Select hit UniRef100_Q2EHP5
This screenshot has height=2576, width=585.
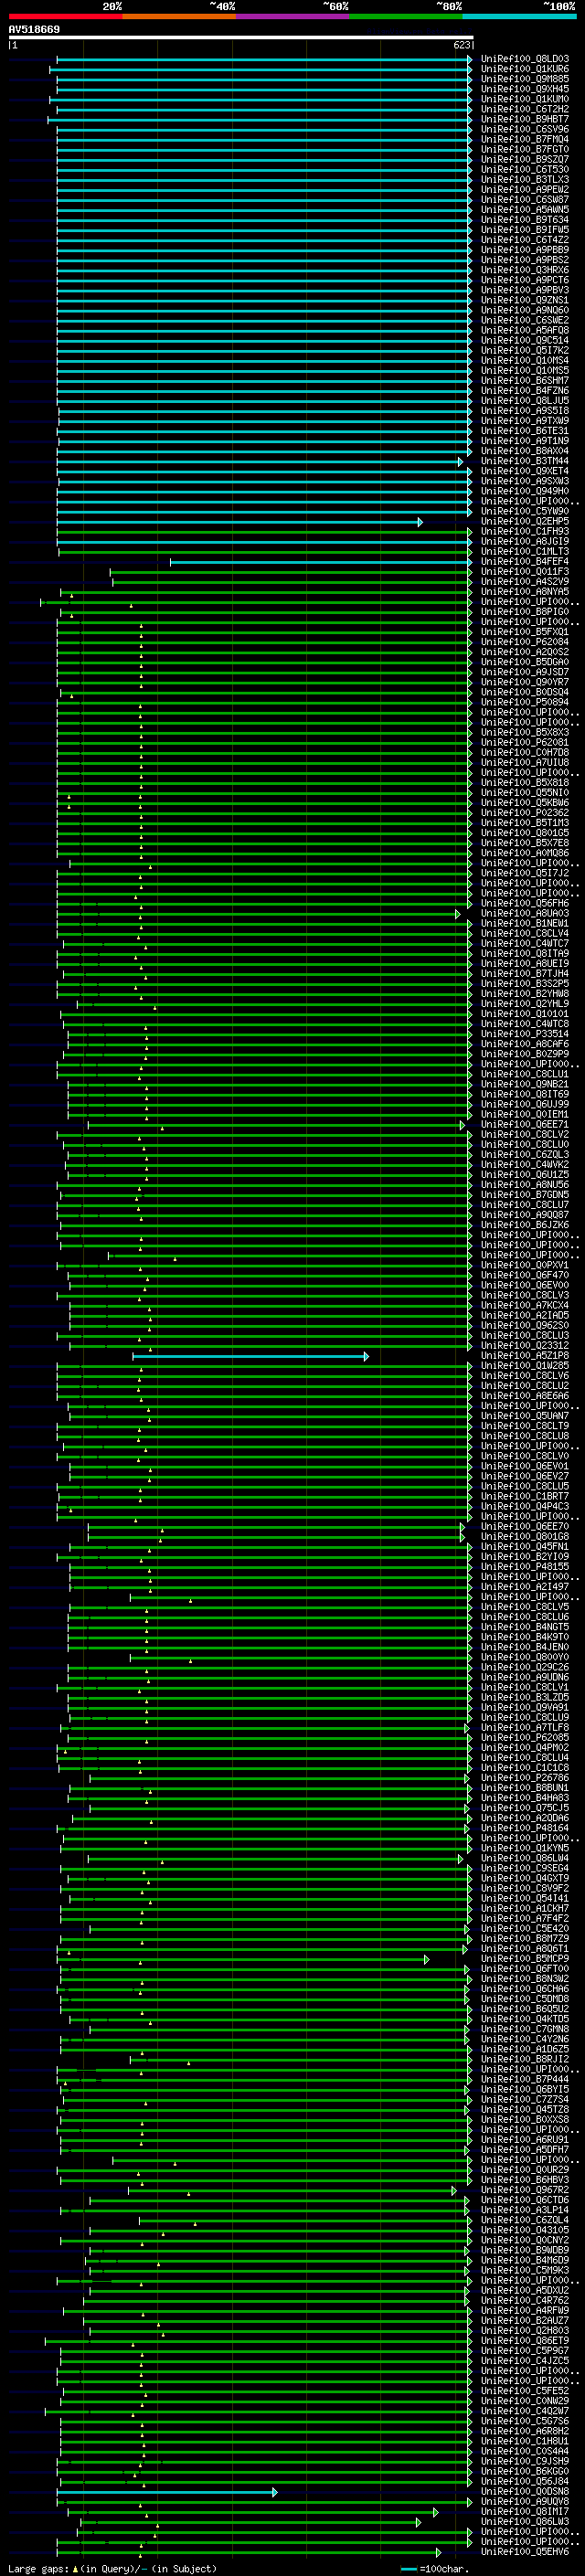(x=524, y=521)
